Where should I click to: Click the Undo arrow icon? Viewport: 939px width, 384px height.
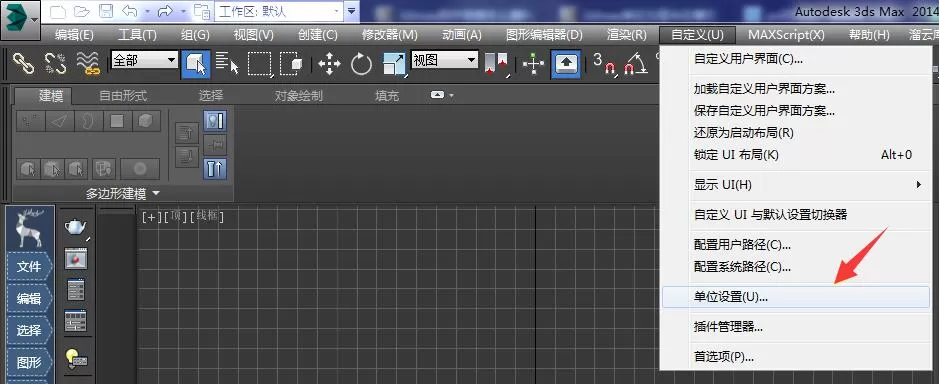pyautogui.click(x=129, y=11)
